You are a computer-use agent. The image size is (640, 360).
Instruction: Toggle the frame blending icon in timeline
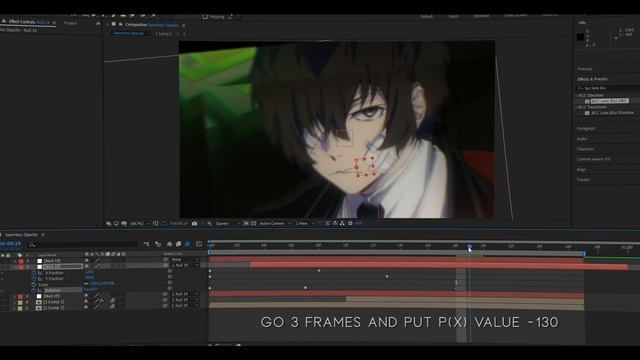pyautogui.click(x=178, y=244)
